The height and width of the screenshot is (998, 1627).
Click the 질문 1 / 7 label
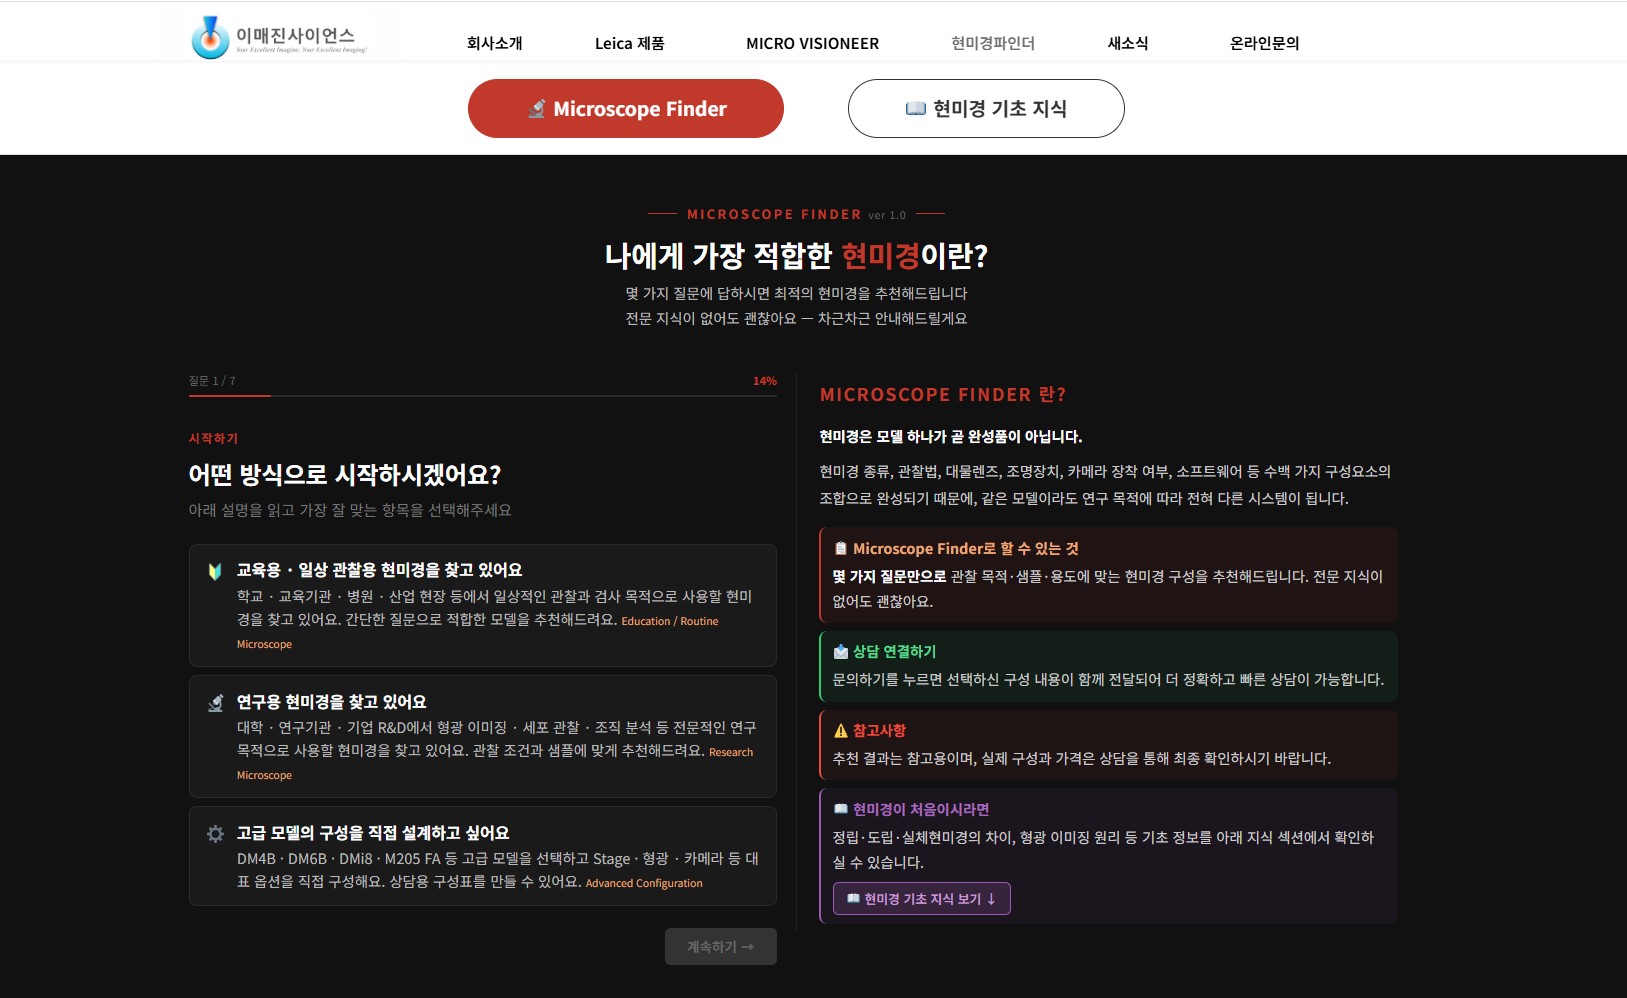[x=212, y=381]
